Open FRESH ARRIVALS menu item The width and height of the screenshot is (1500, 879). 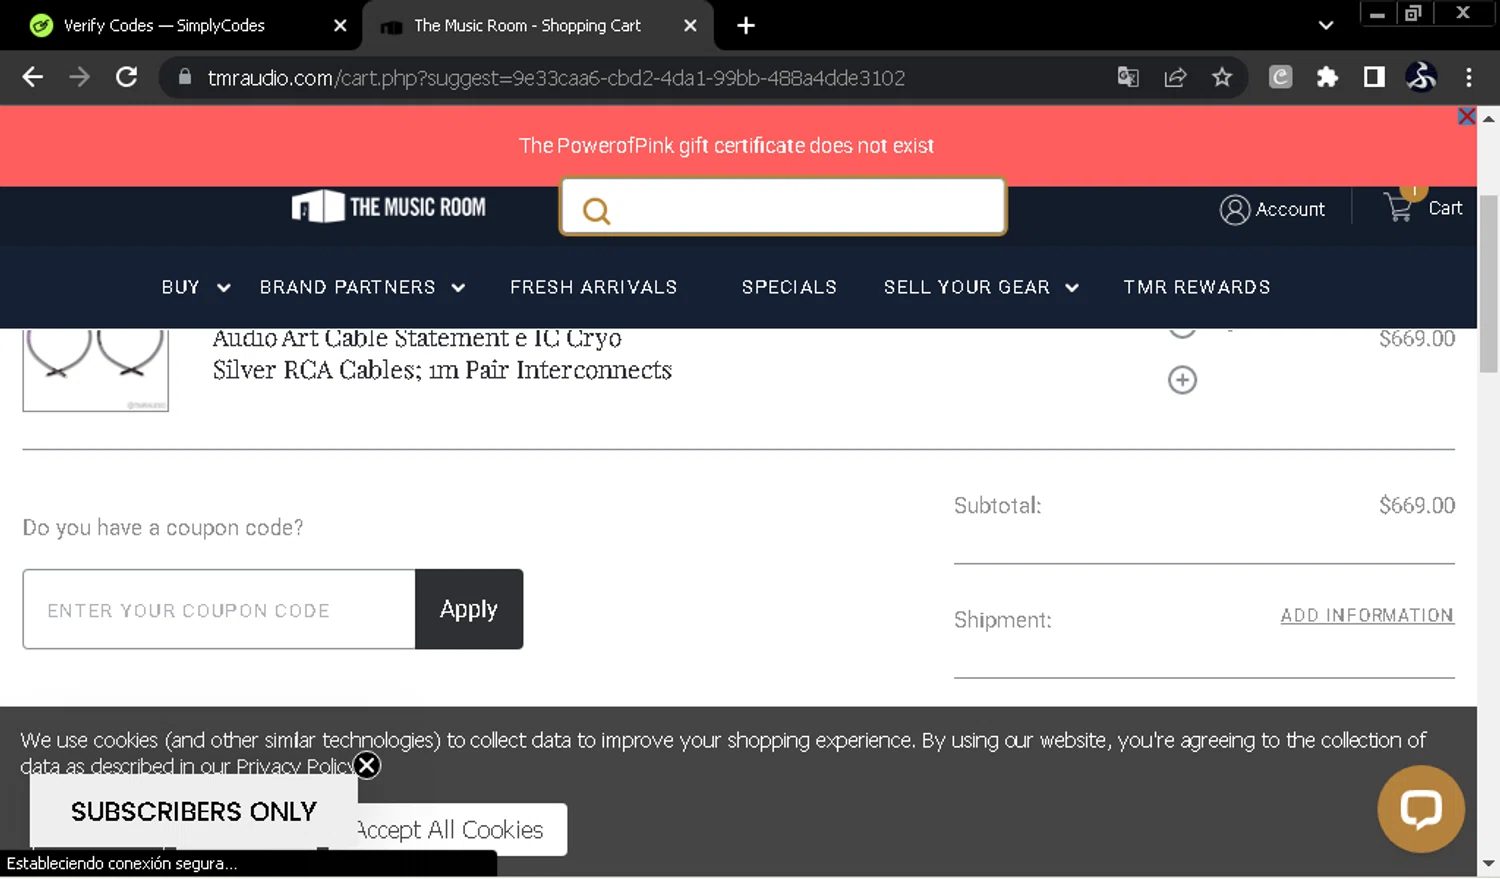[x=594, y=288]
